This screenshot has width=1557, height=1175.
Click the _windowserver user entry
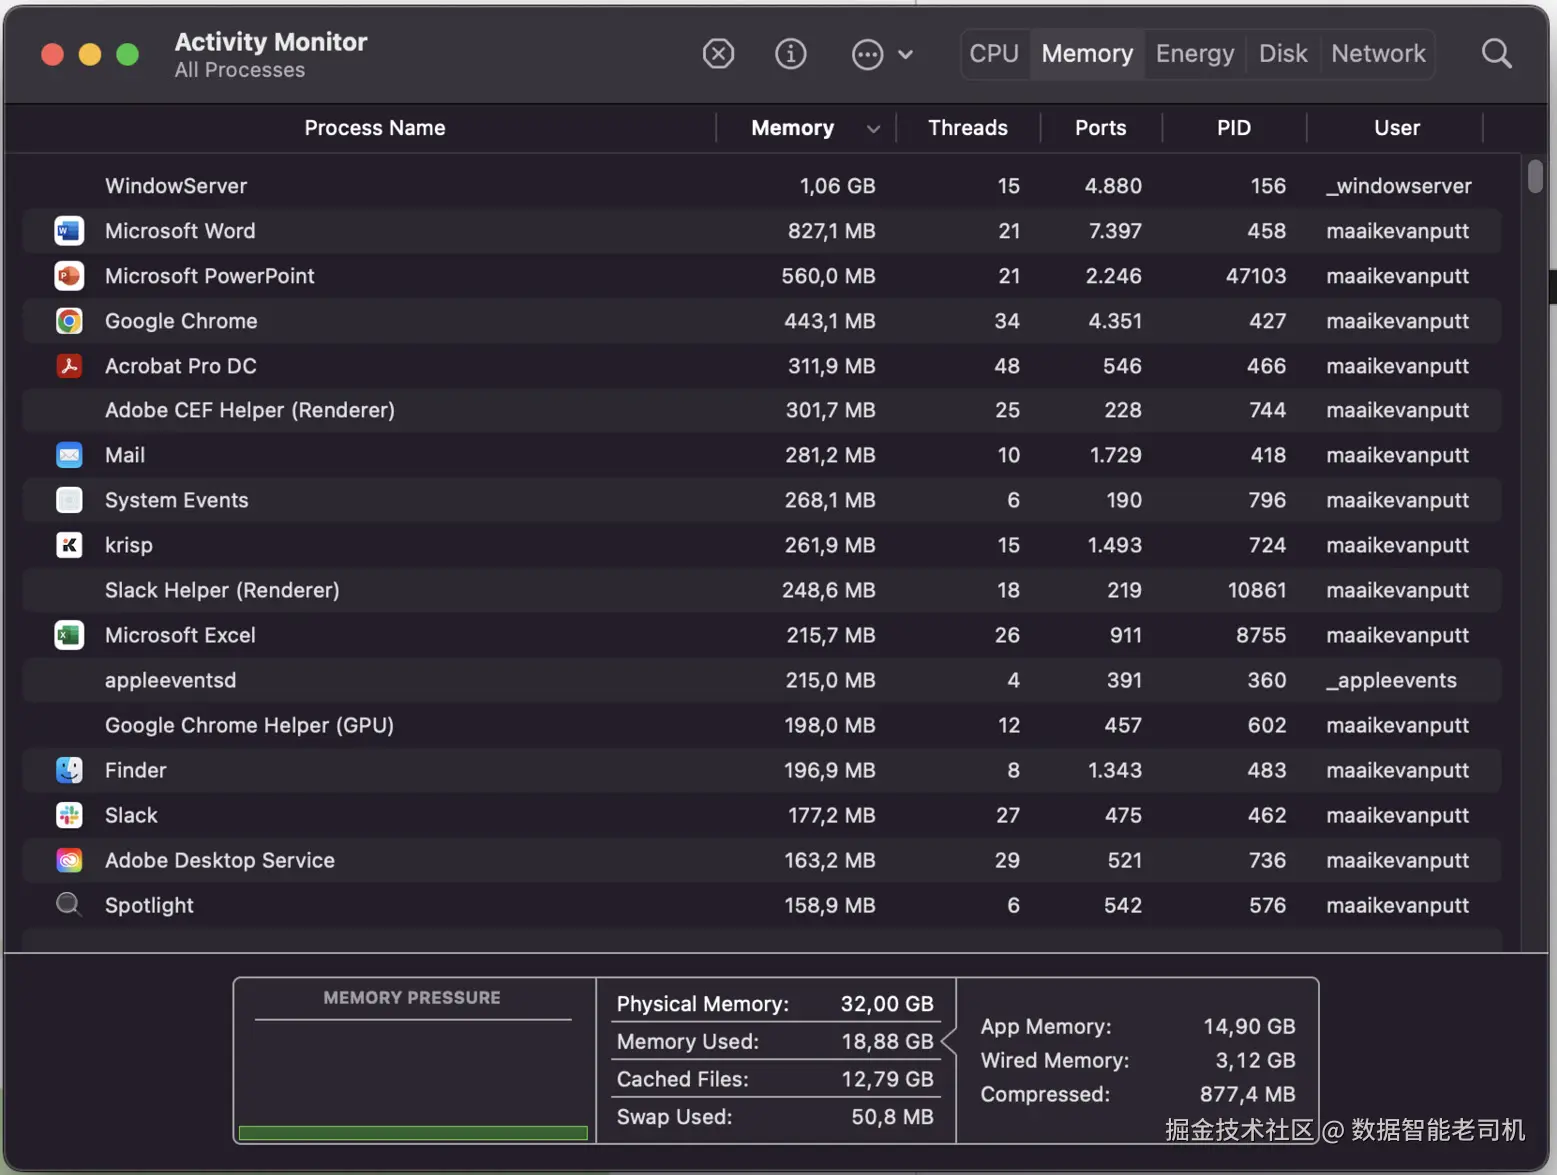click(1399, 186)
